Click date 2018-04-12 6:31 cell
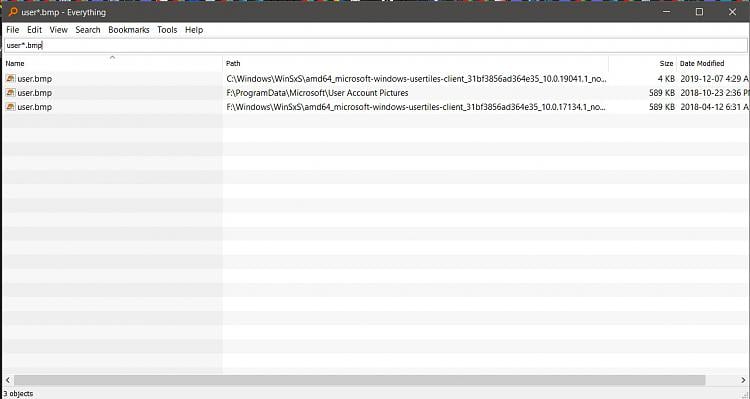750x399 pixels. 714,107
